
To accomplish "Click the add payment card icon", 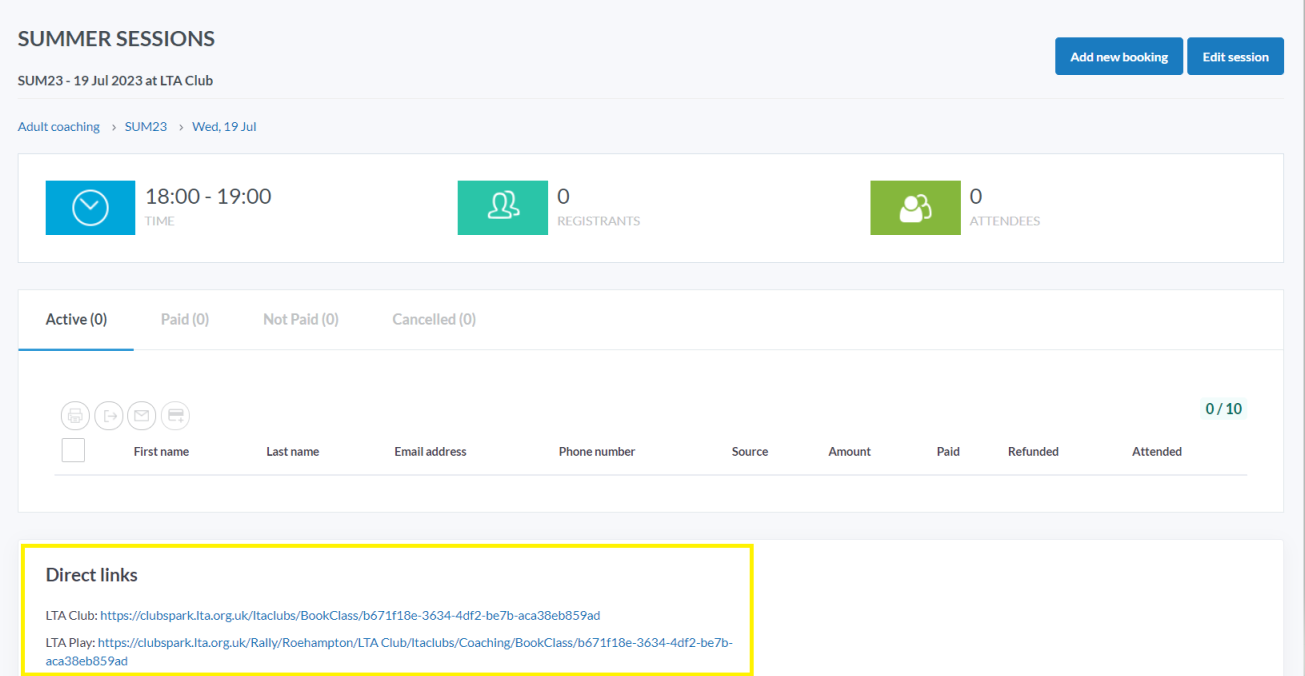I will click(x=175, y=415).
